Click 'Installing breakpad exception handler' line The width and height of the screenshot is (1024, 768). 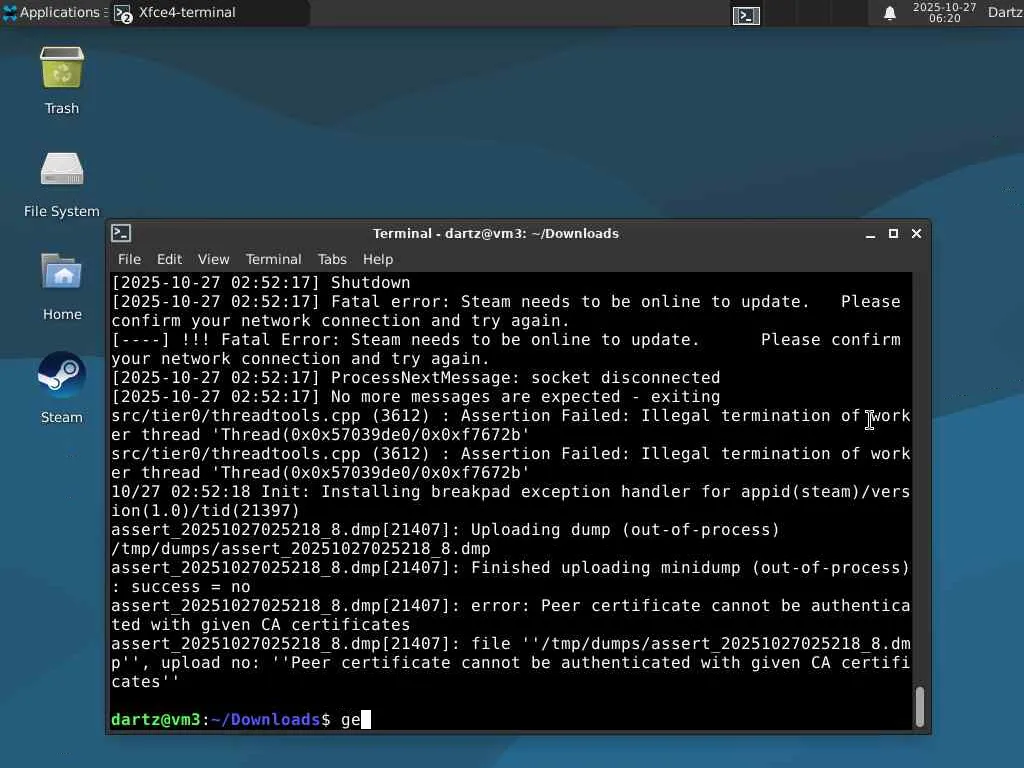511,501
